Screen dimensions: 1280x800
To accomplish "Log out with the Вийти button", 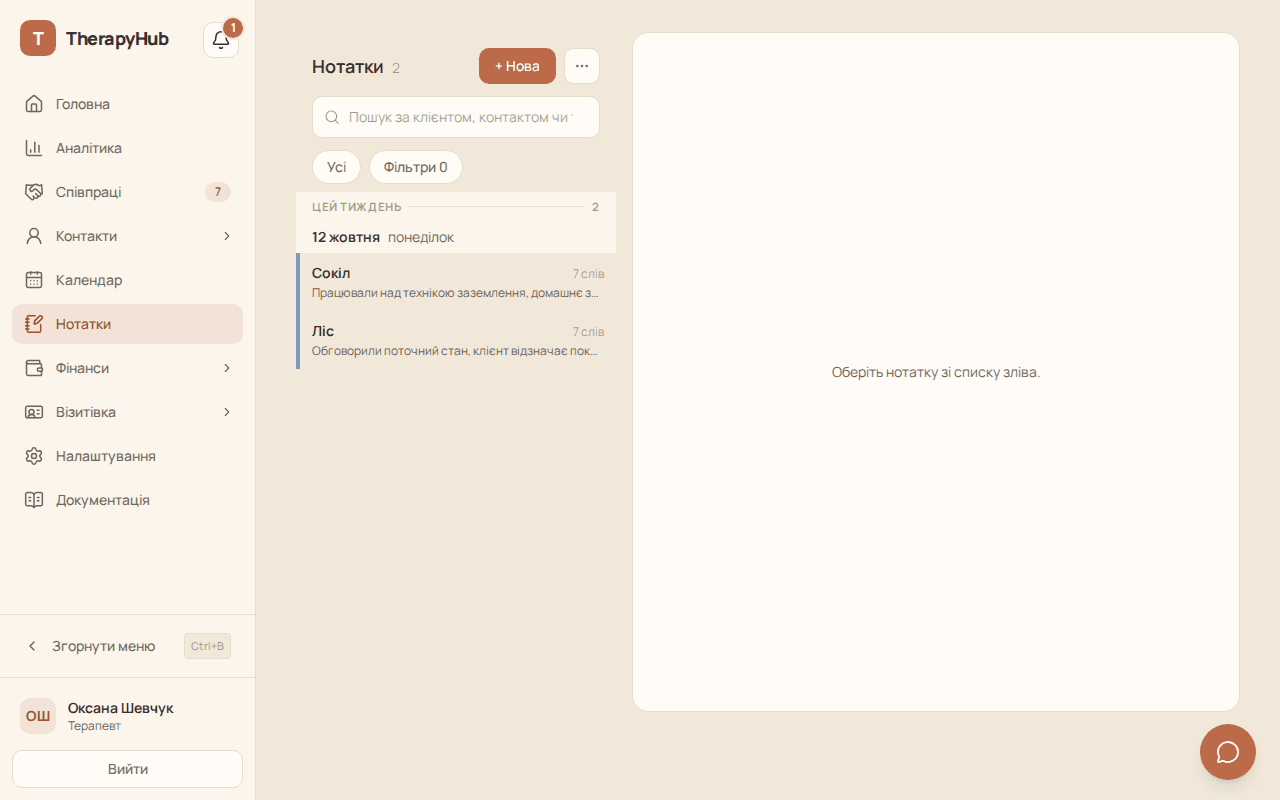I will pos(128,769).
